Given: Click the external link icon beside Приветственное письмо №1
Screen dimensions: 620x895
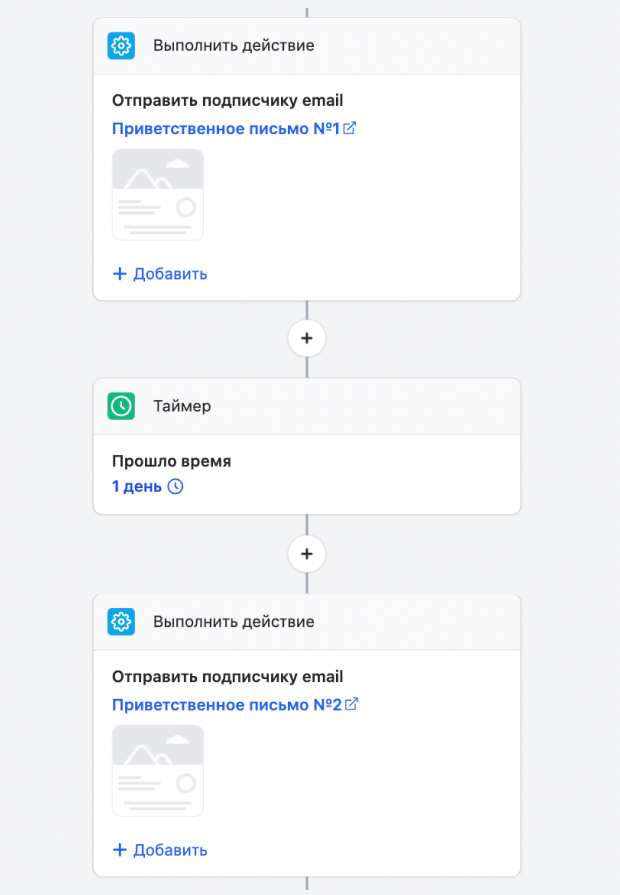Looking at the screenshot, I should [x=350, y=129].
